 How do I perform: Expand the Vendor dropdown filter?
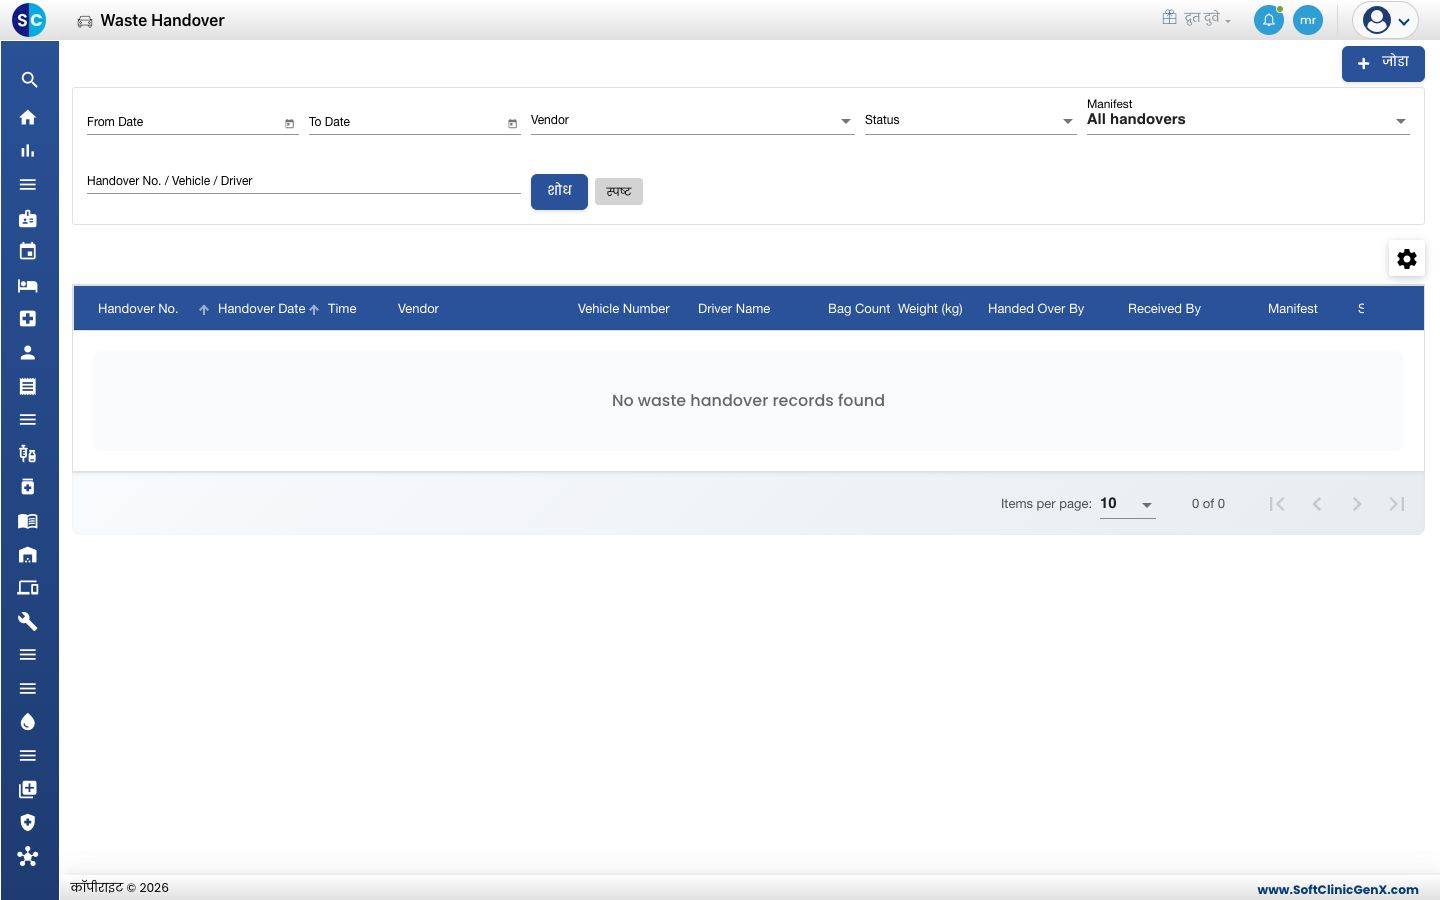pos(692,120)
